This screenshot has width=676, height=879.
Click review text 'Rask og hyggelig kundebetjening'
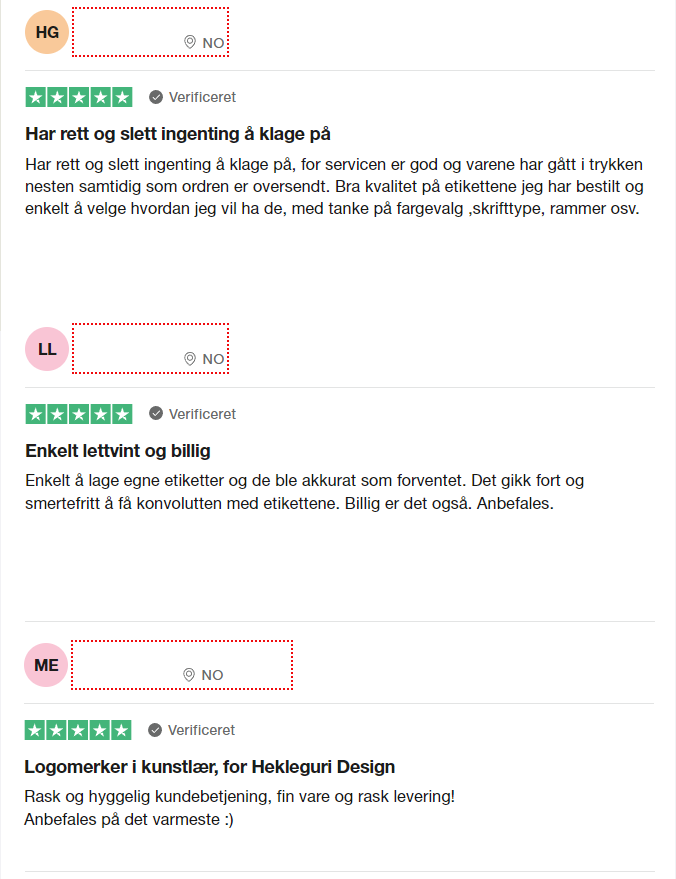click(239, 808)
